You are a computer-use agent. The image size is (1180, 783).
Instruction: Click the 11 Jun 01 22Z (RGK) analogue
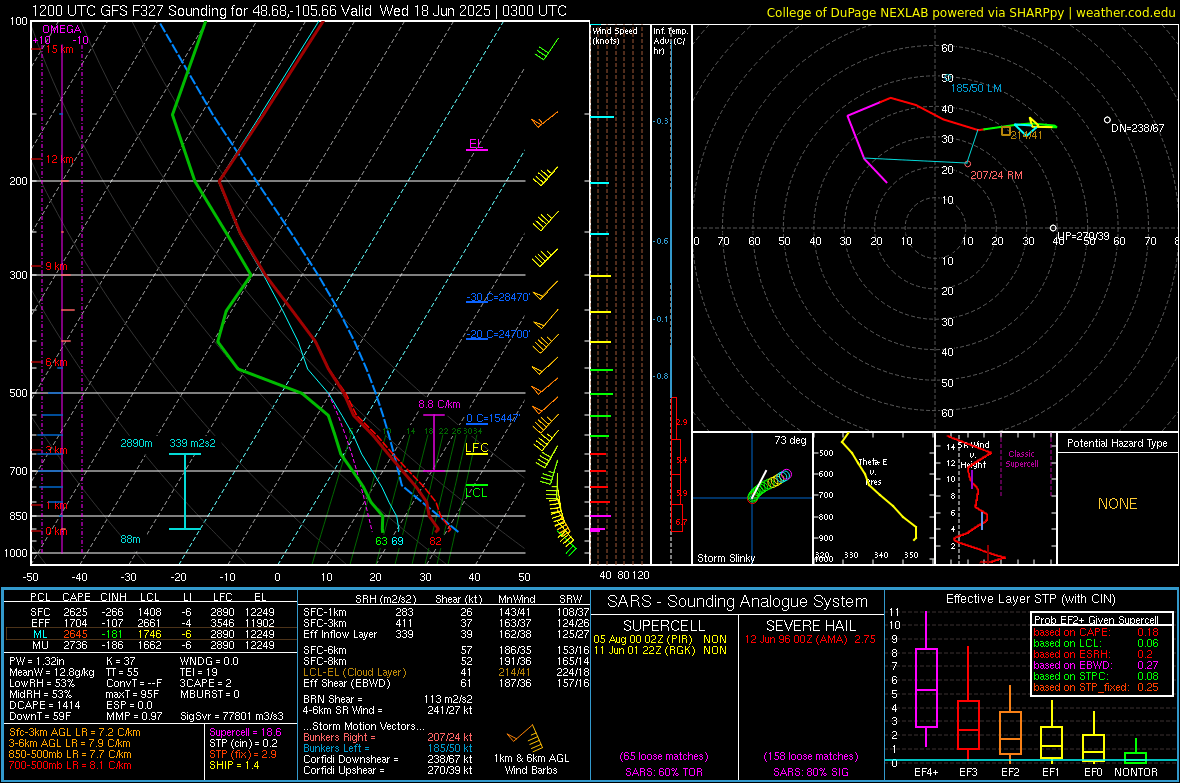[660, 650]
